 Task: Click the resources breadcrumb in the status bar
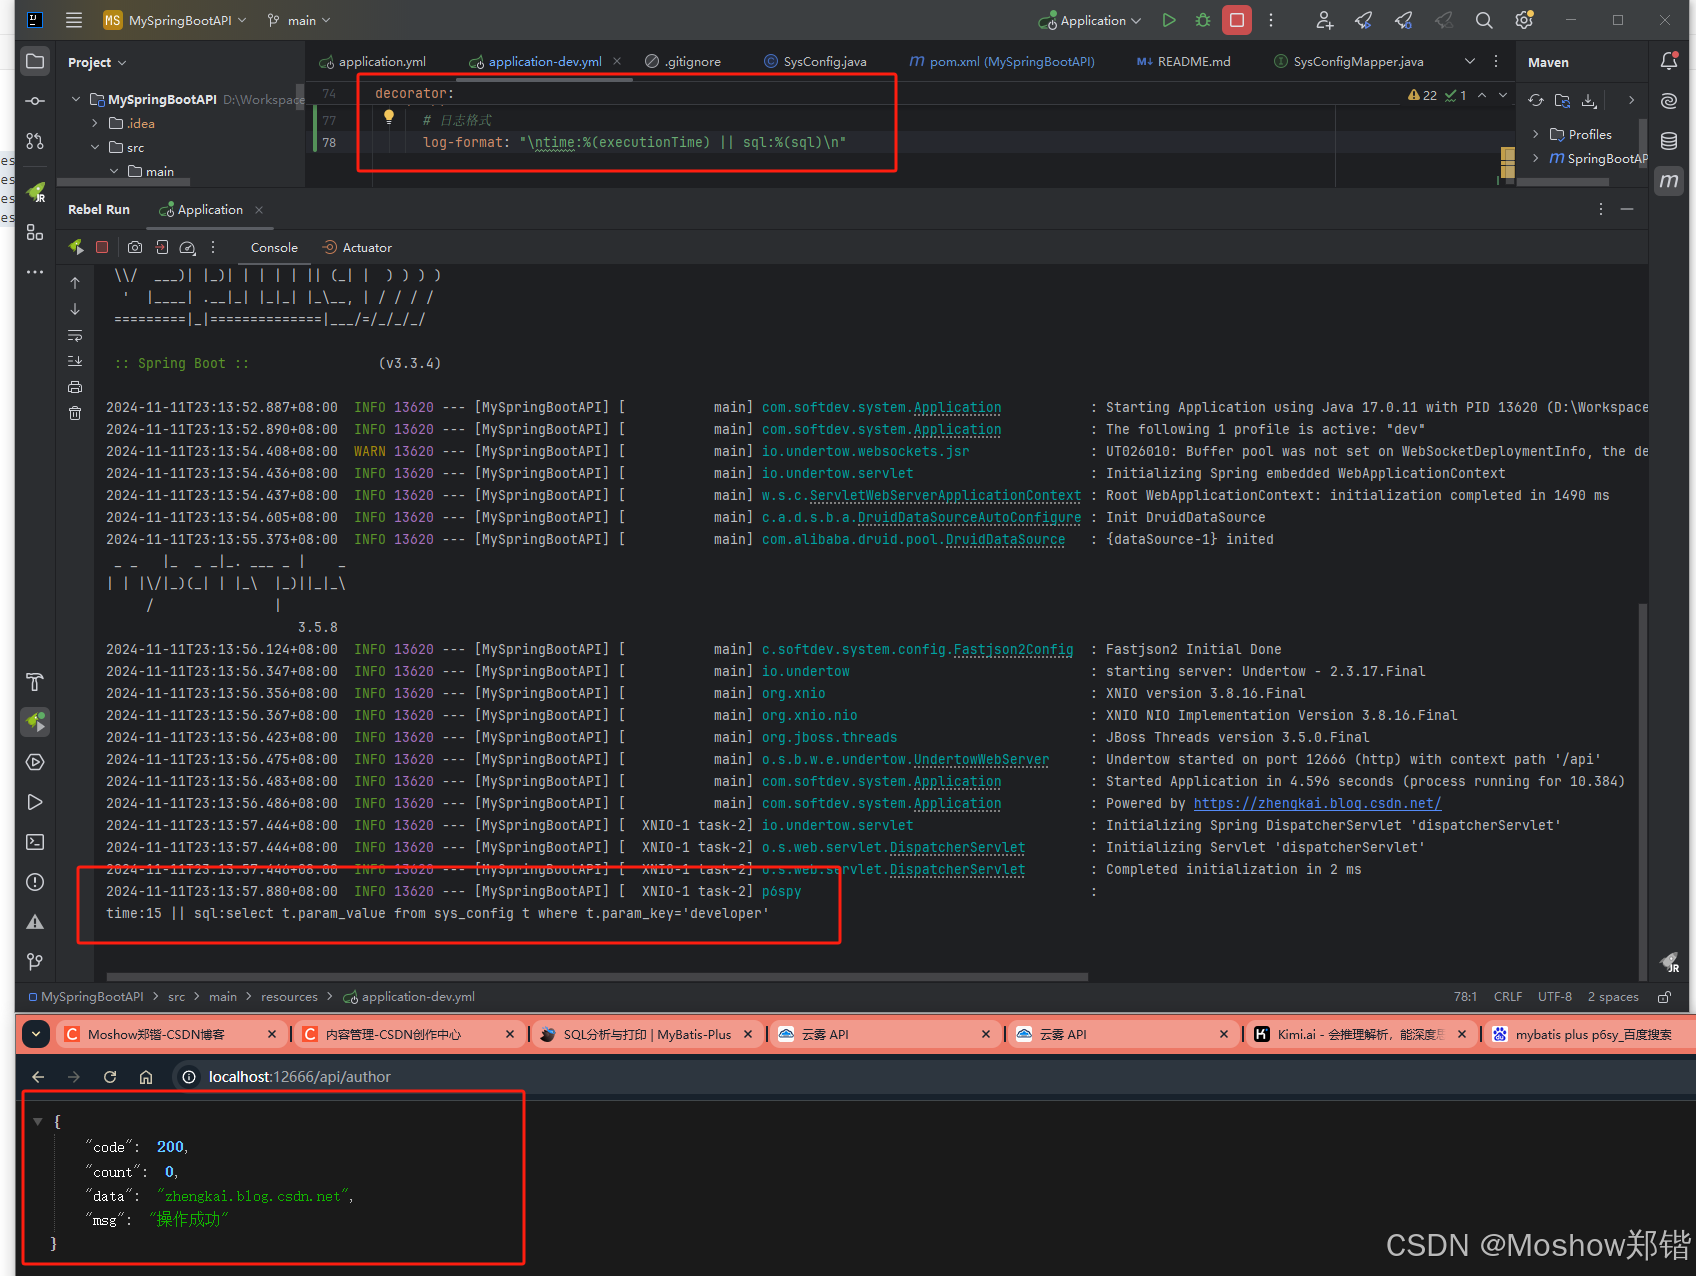(289, 996)
